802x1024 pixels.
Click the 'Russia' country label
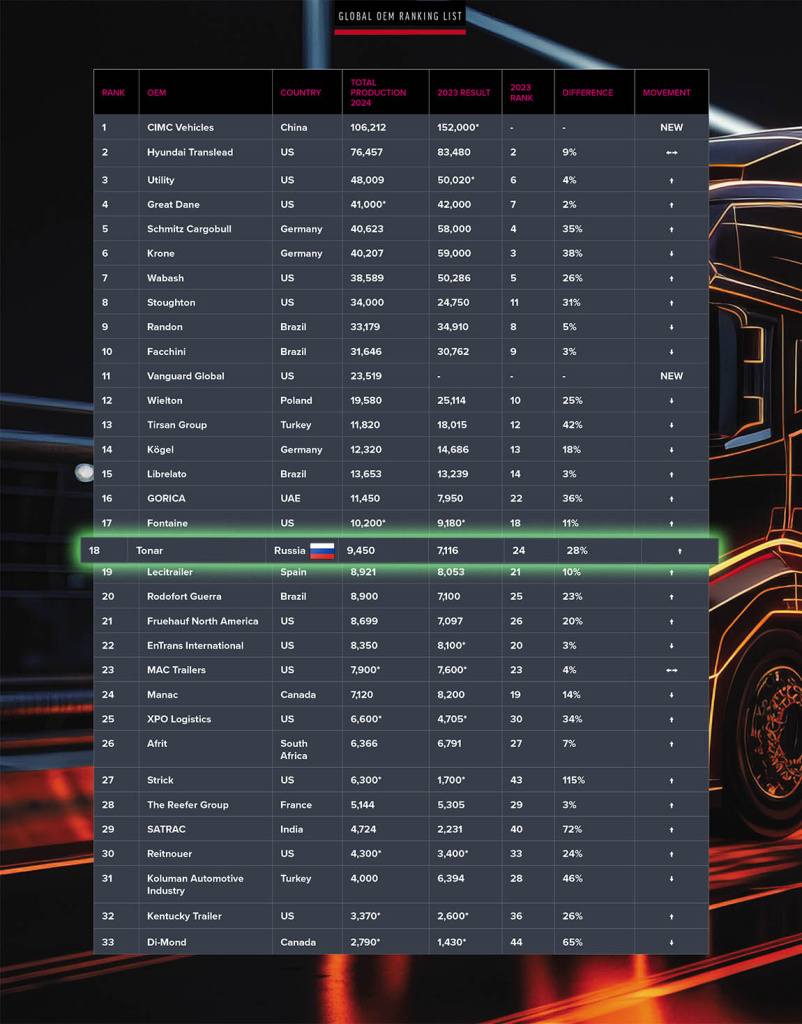pyautogui.click(x=289, y=551)
